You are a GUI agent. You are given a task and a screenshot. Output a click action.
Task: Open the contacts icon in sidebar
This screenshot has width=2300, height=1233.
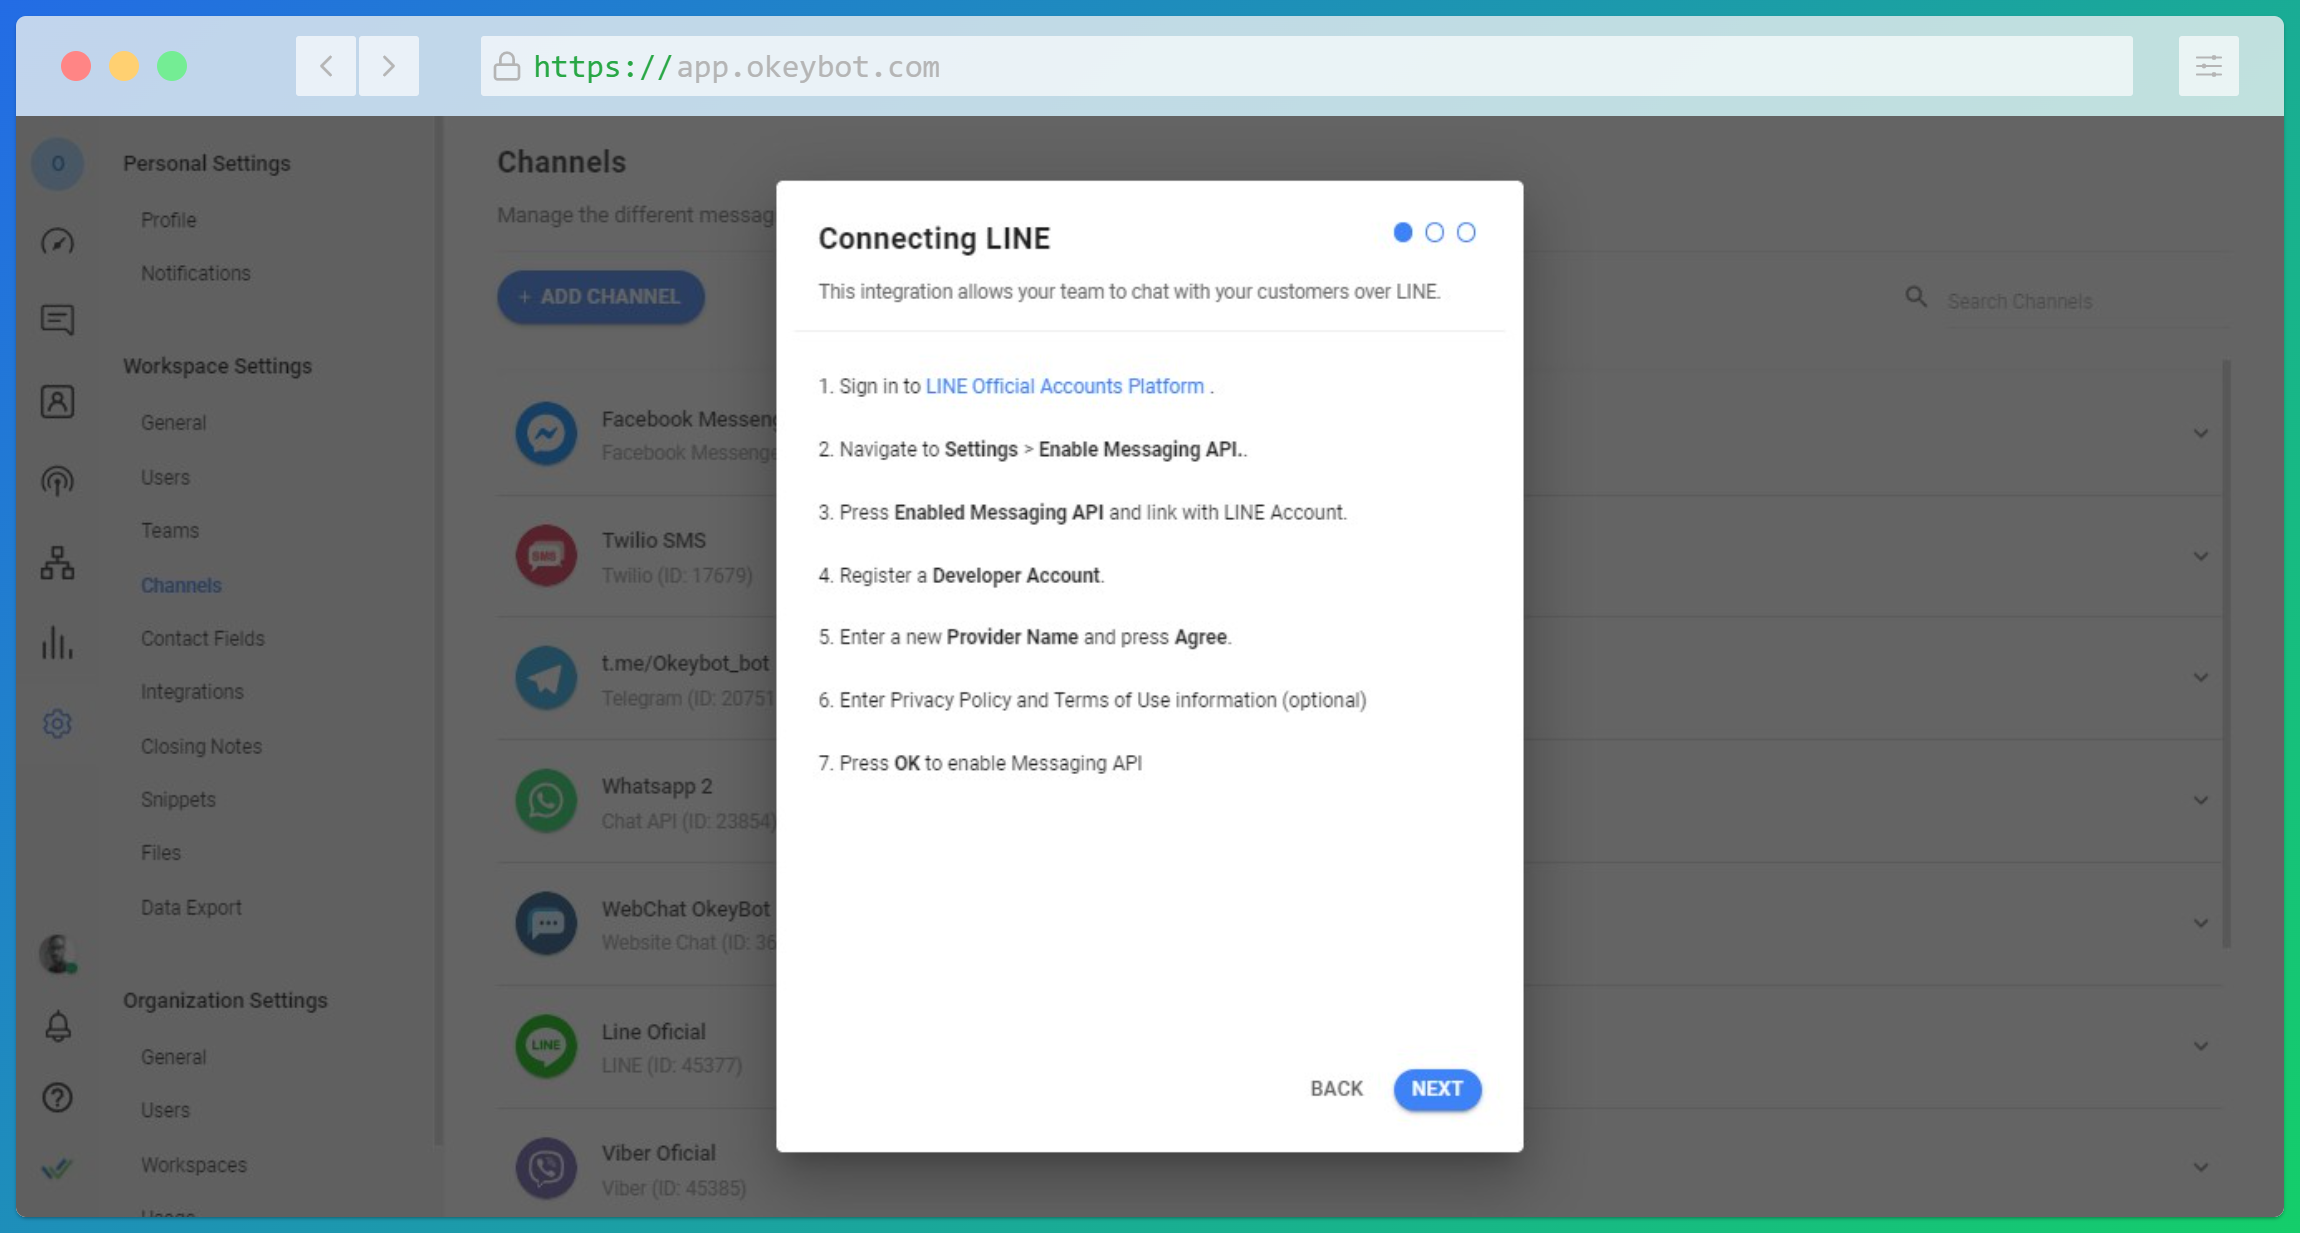coord(57,401)
